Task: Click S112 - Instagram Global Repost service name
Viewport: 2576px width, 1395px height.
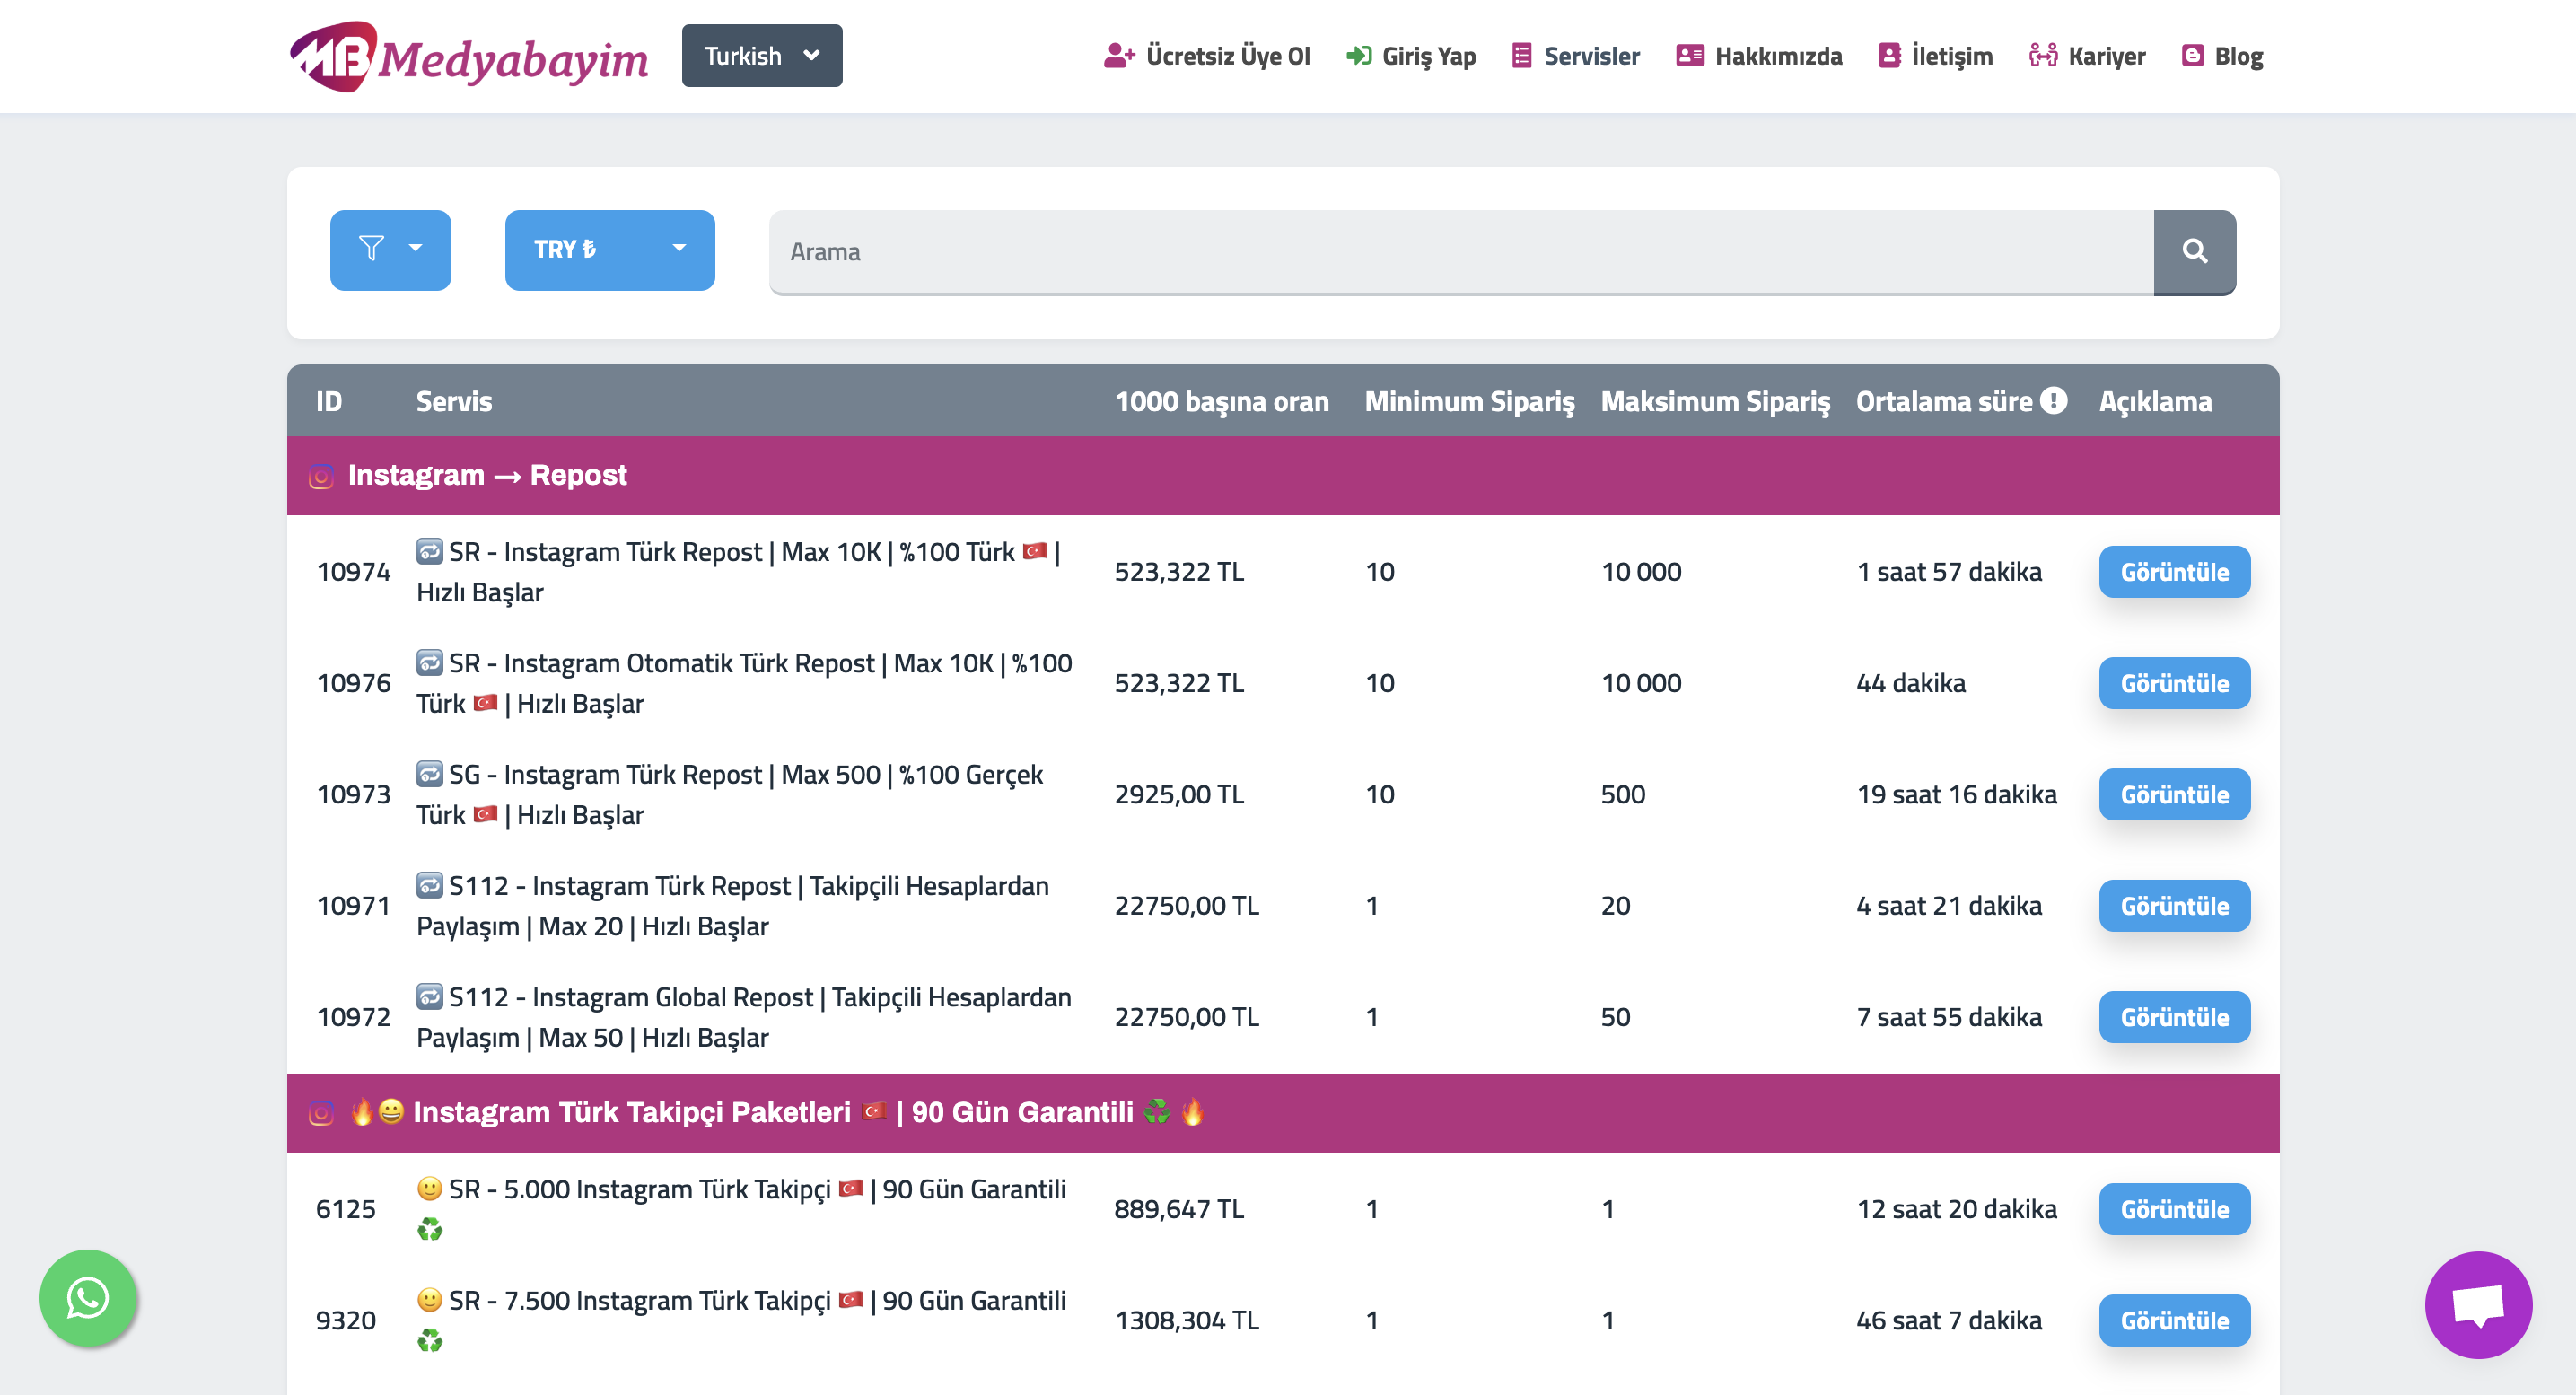Action: [744, 1017]
